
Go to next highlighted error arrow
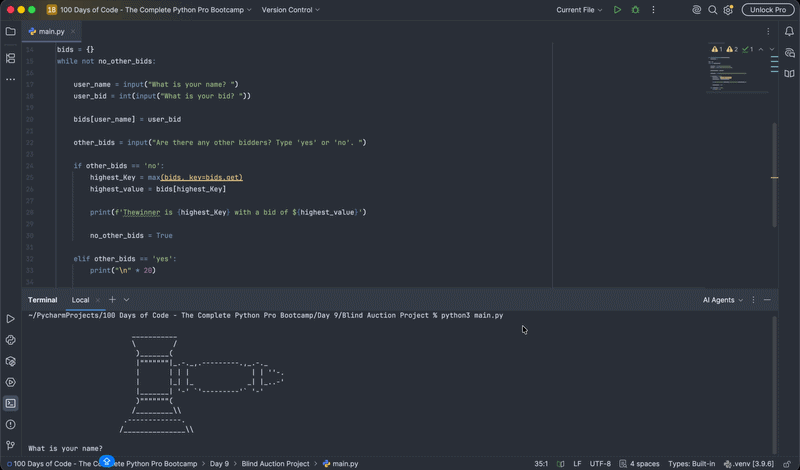(771, 50)
